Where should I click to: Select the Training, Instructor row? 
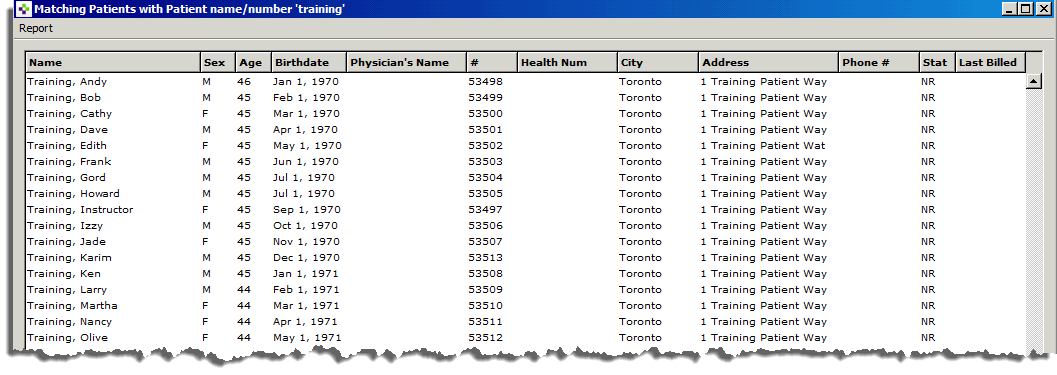click(x=525, y=210)
